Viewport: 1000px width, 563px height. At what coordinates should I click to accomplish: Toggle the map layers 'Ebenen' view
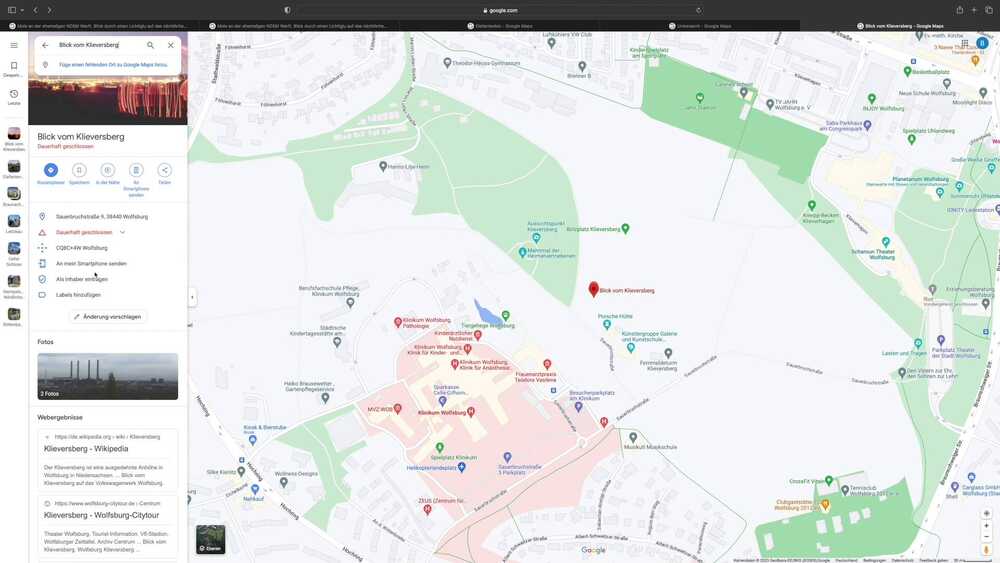tap(210, 540)
